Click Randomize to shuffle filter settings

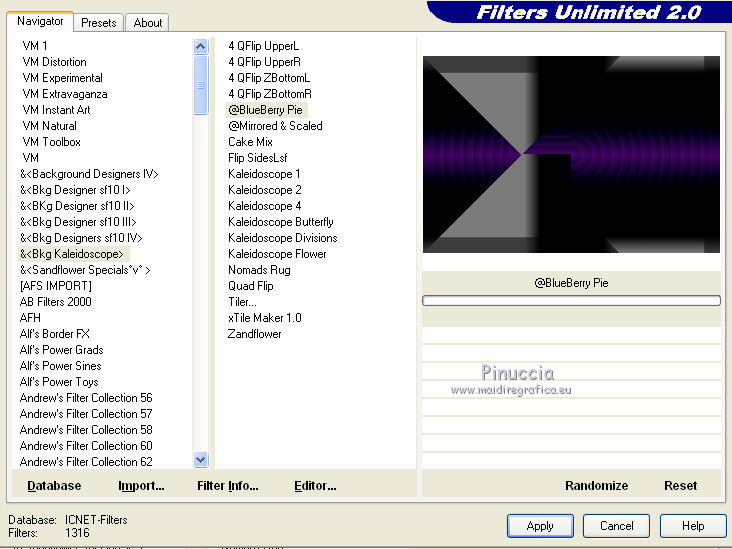point(596,486)
